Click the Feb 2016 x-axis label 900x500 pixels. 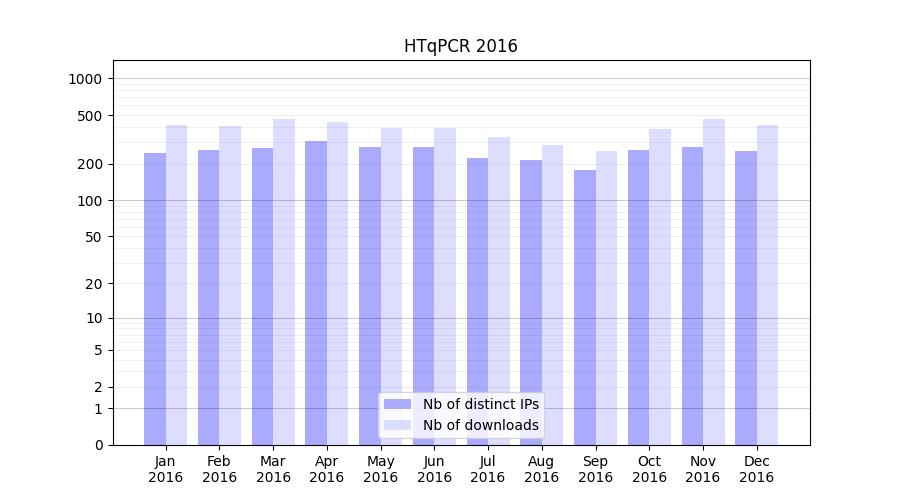pos(219,469)
